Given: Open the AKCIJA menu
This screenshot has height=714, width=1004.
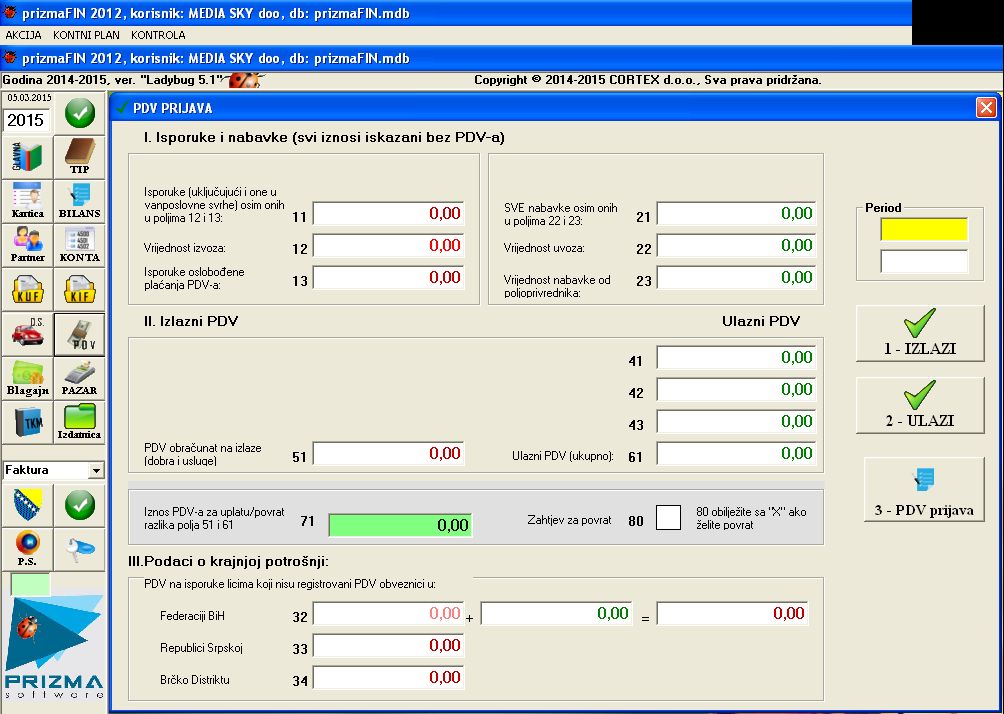Looking at the screenshot, I should (x=24, y=35).
